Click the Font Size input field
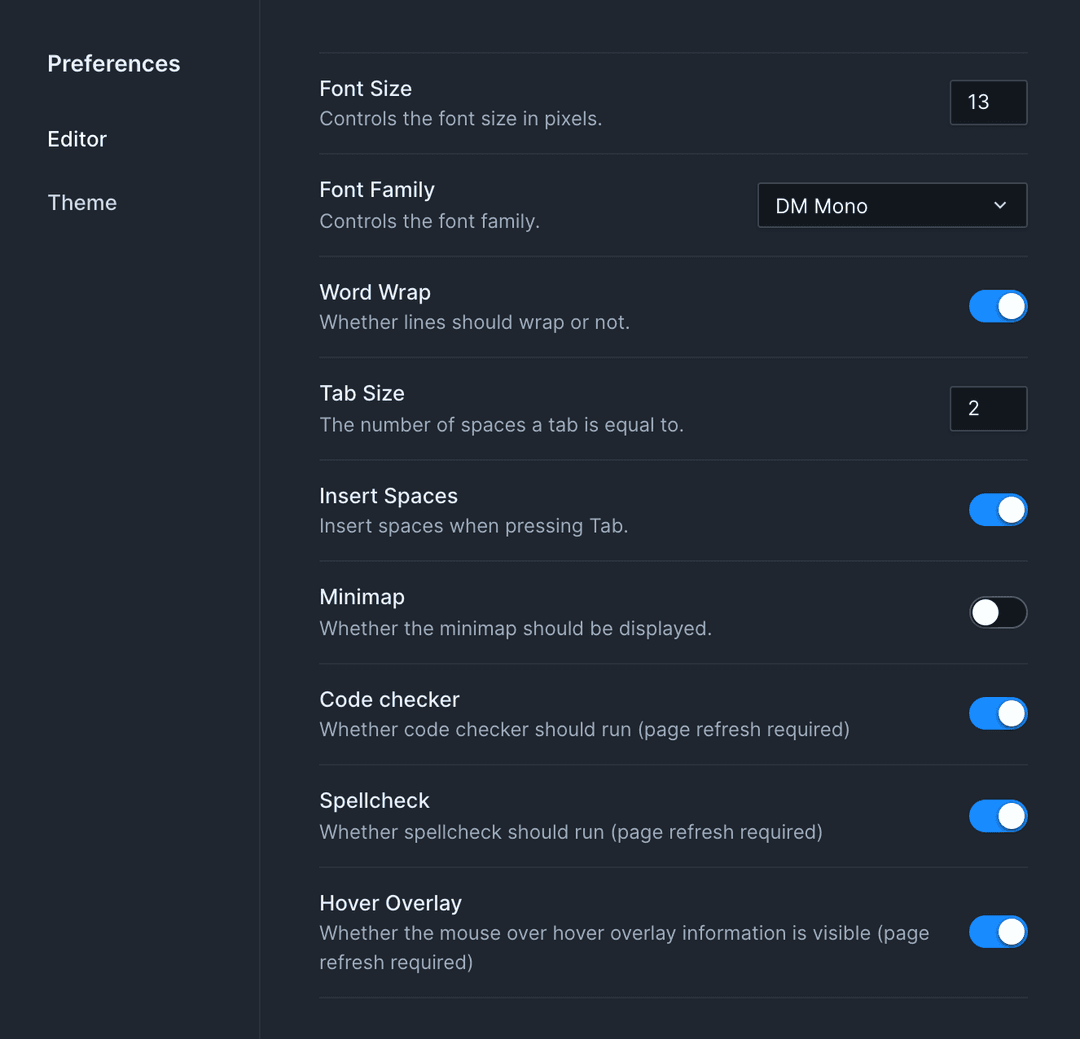 coord(988,102)
